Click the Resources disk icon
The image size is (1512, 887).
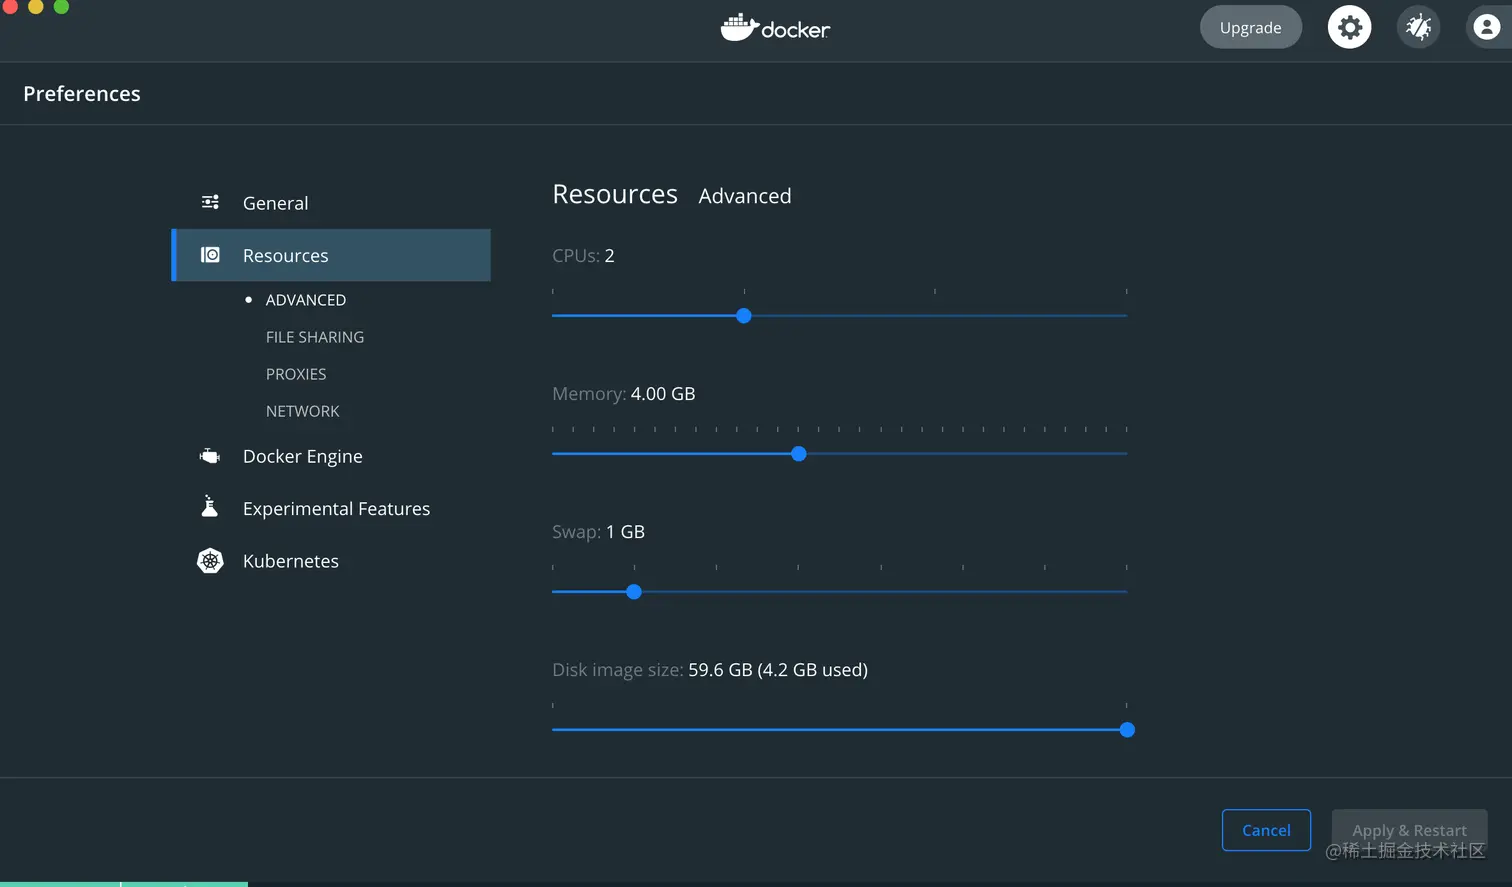[210, 255]
